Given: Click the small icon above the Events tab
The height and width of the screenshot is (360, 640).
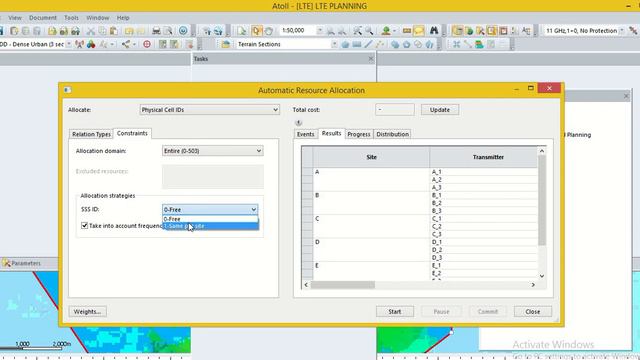Looking at the screenshot, I should coord(298,122).
